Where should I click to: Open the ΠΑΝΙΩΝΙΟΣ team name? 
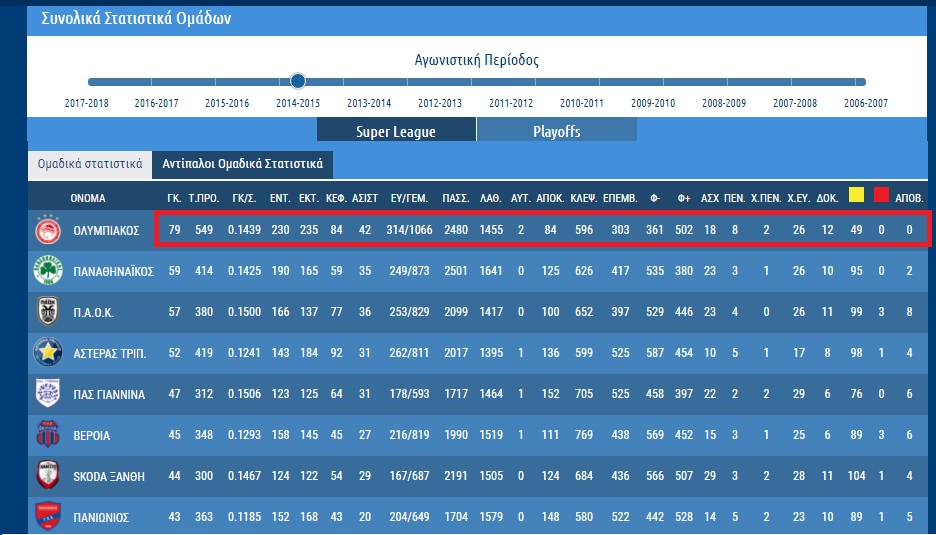click(101, 518)
